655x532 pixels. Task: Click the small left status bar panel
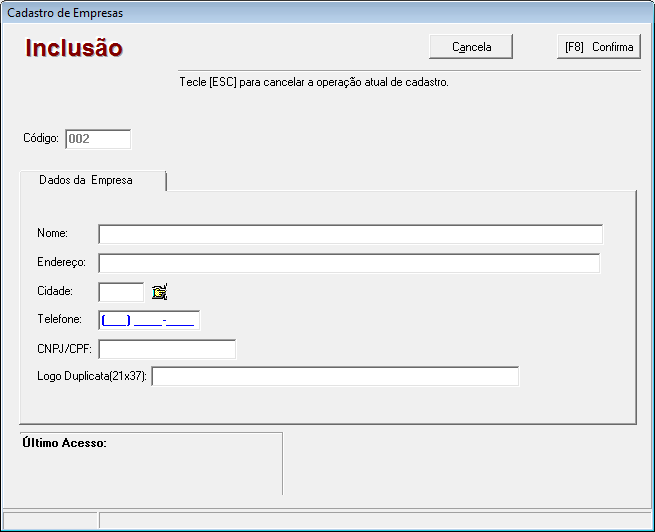pos(49,520)
